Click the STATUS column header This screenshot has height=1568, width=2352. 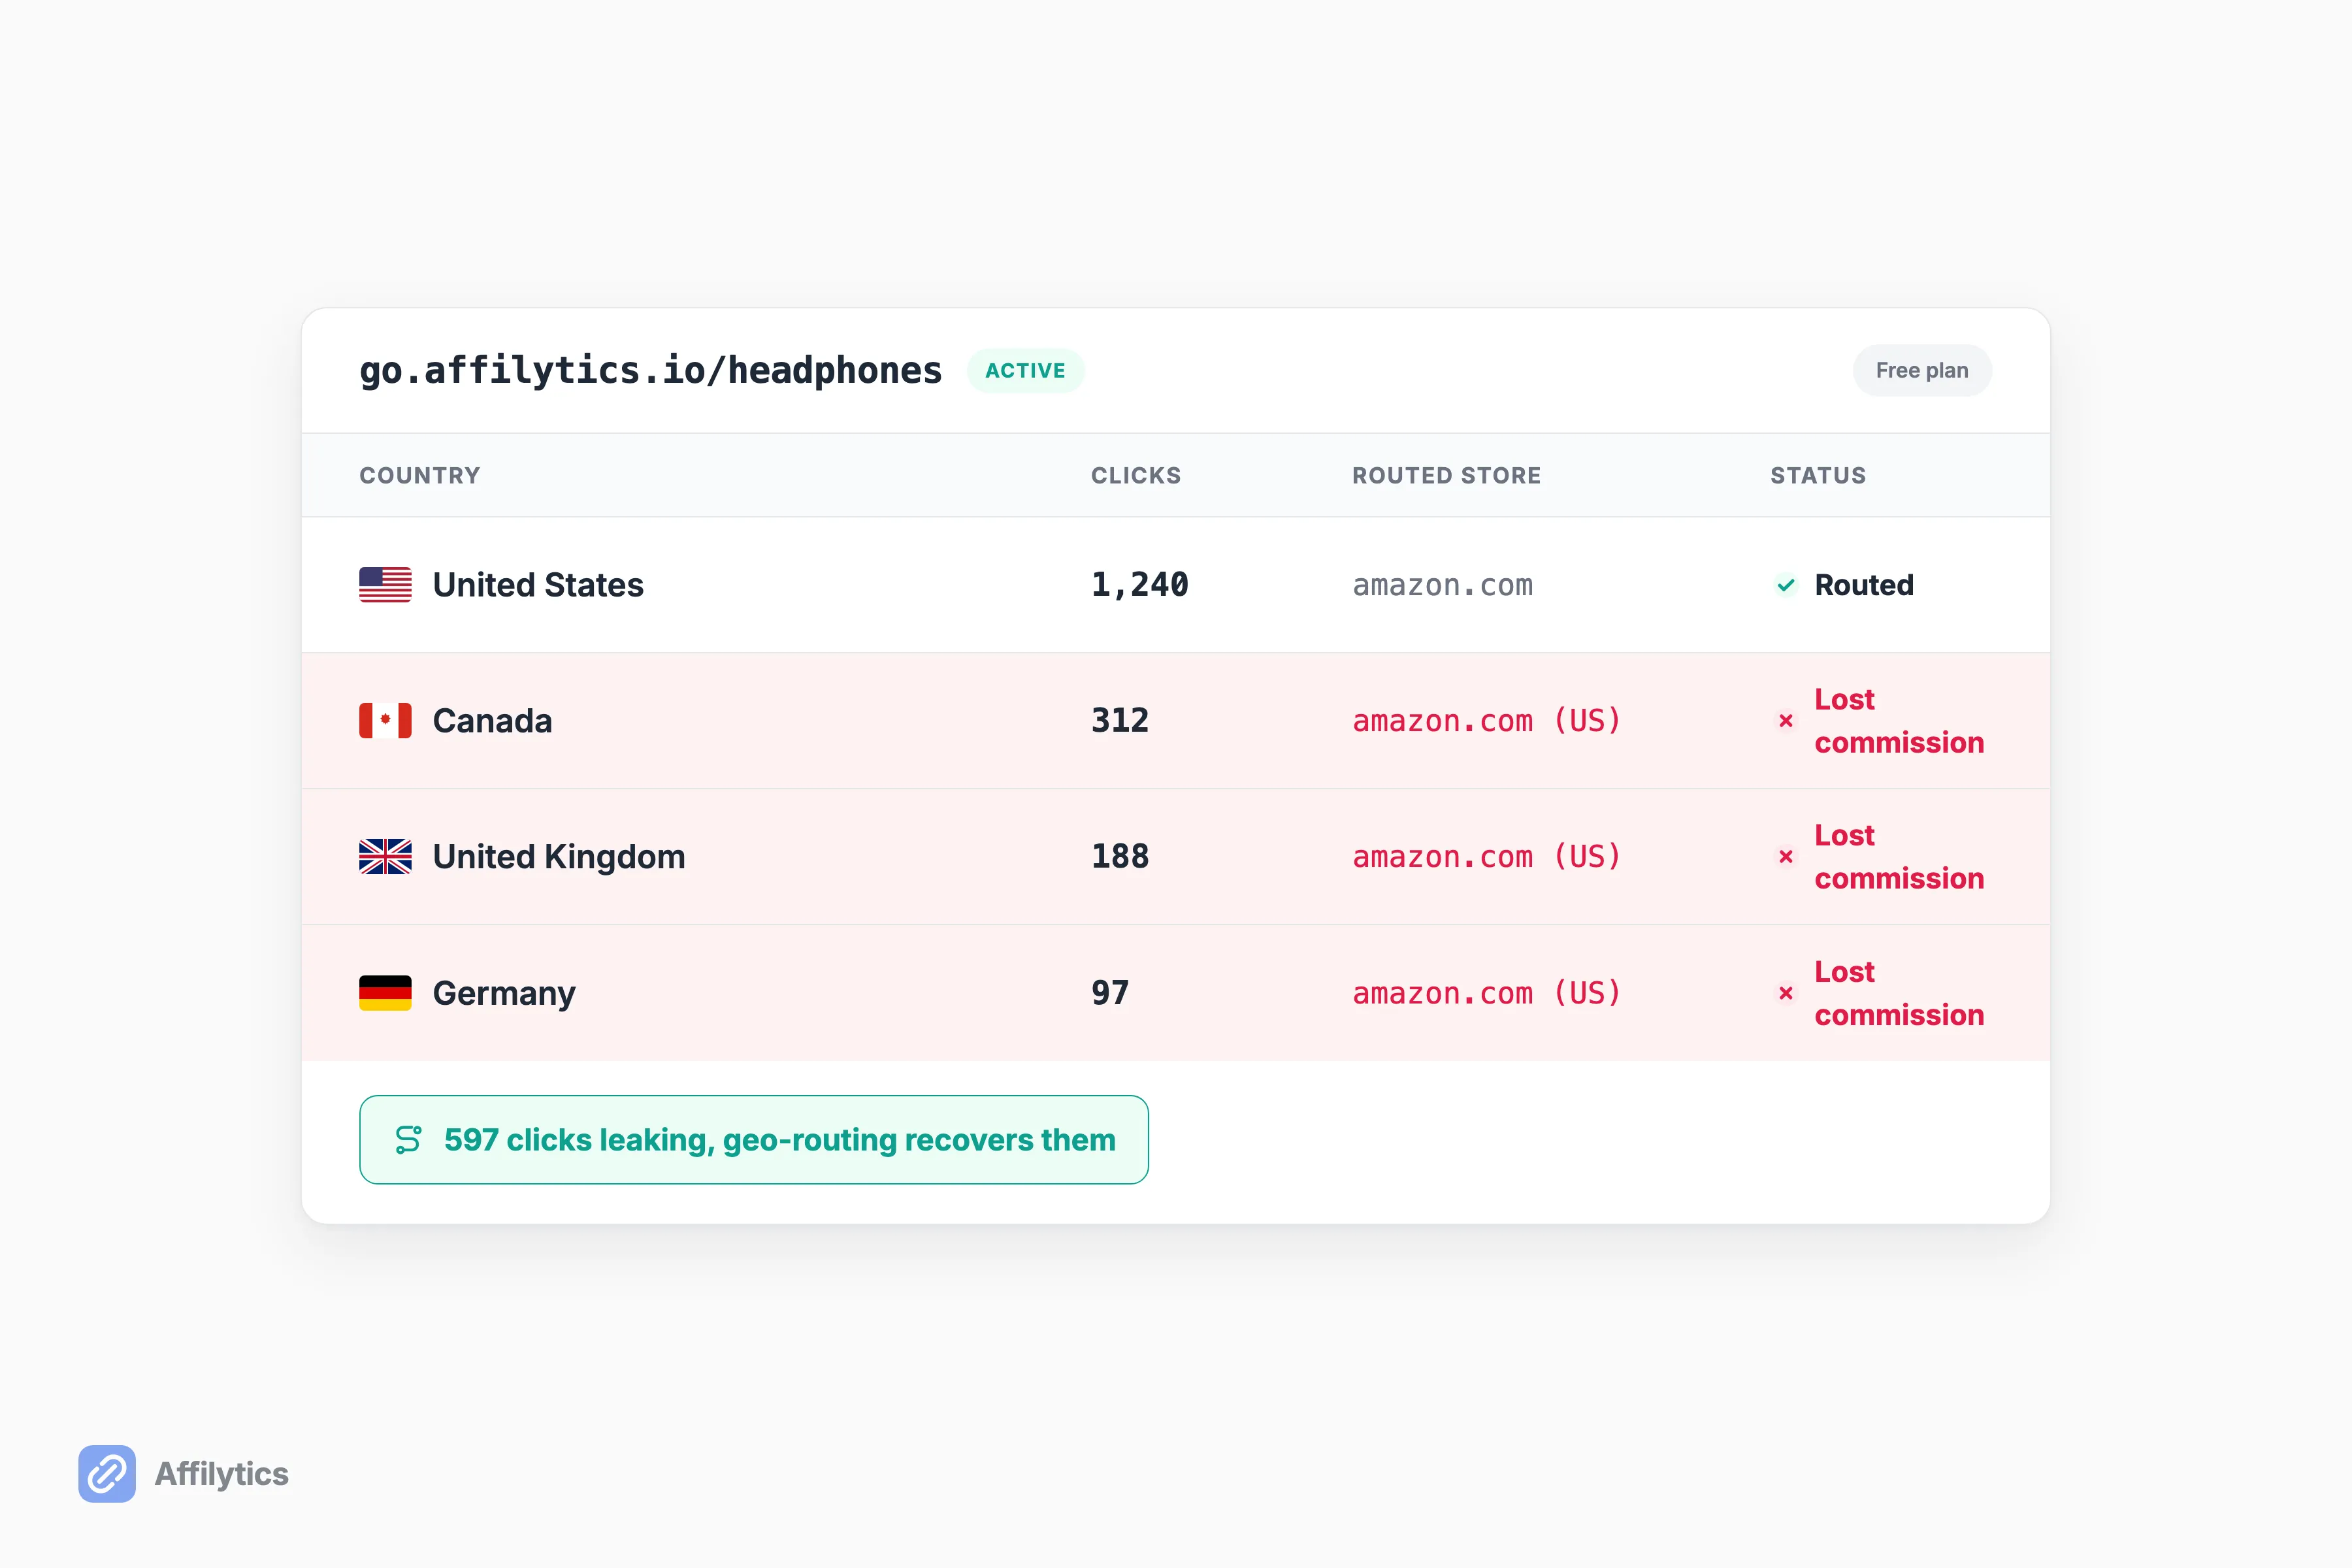(x=1818, y=476)
